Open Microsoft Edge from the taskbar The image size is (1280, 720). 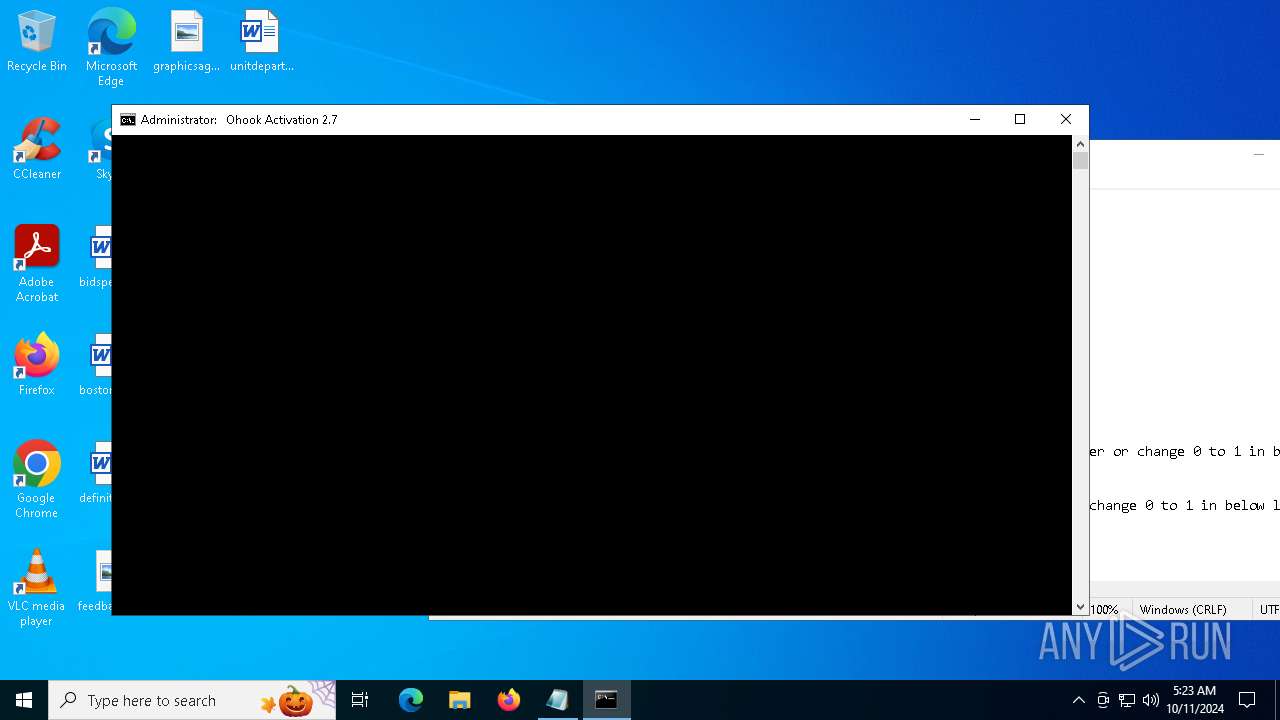click(411, 700)
